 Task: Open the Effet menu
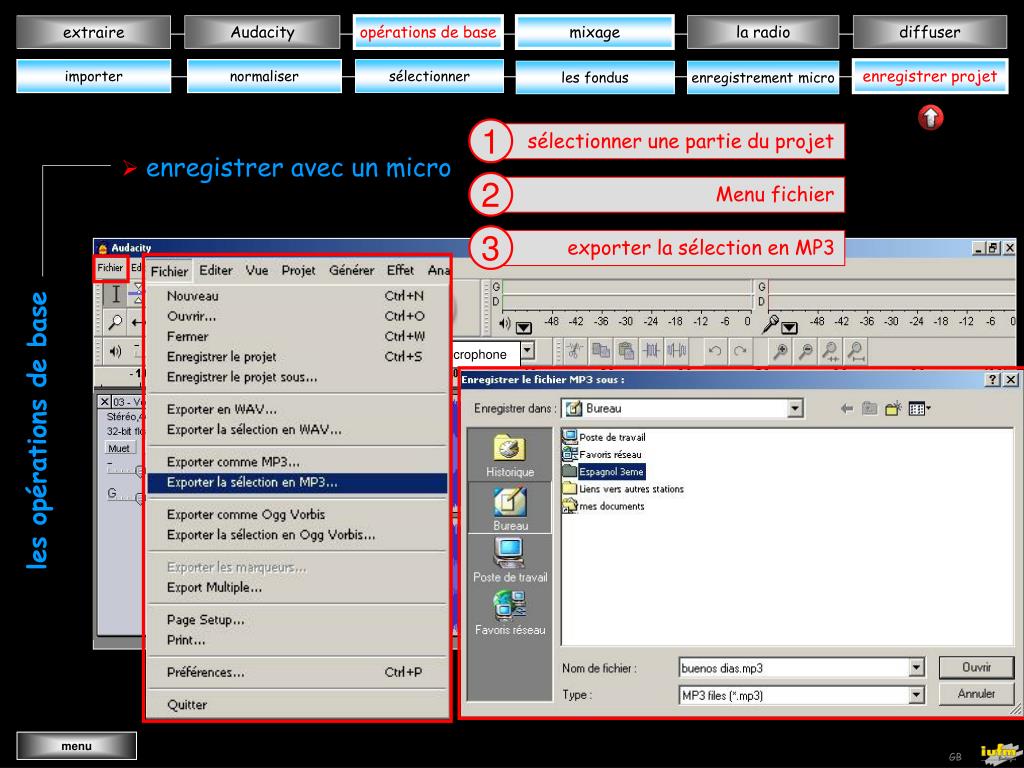pos(400,270)
